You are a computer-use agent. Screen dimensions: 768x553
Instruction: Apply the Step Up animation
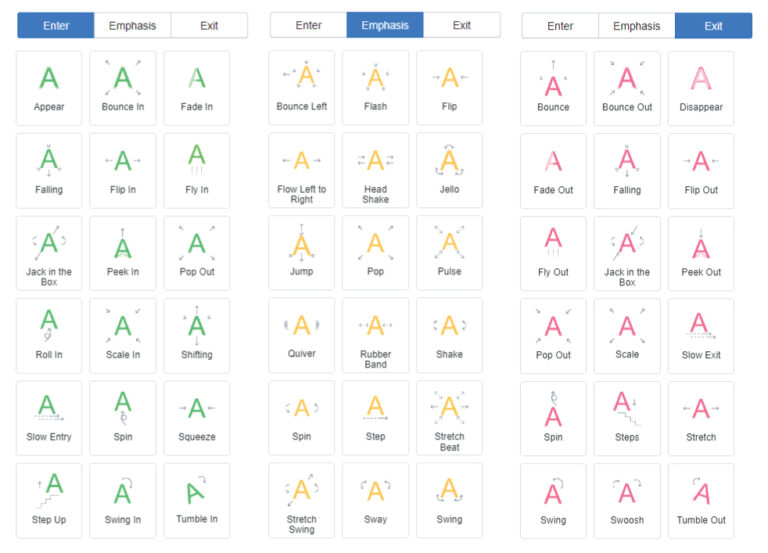pyautogui.click(x=49, y=500)
